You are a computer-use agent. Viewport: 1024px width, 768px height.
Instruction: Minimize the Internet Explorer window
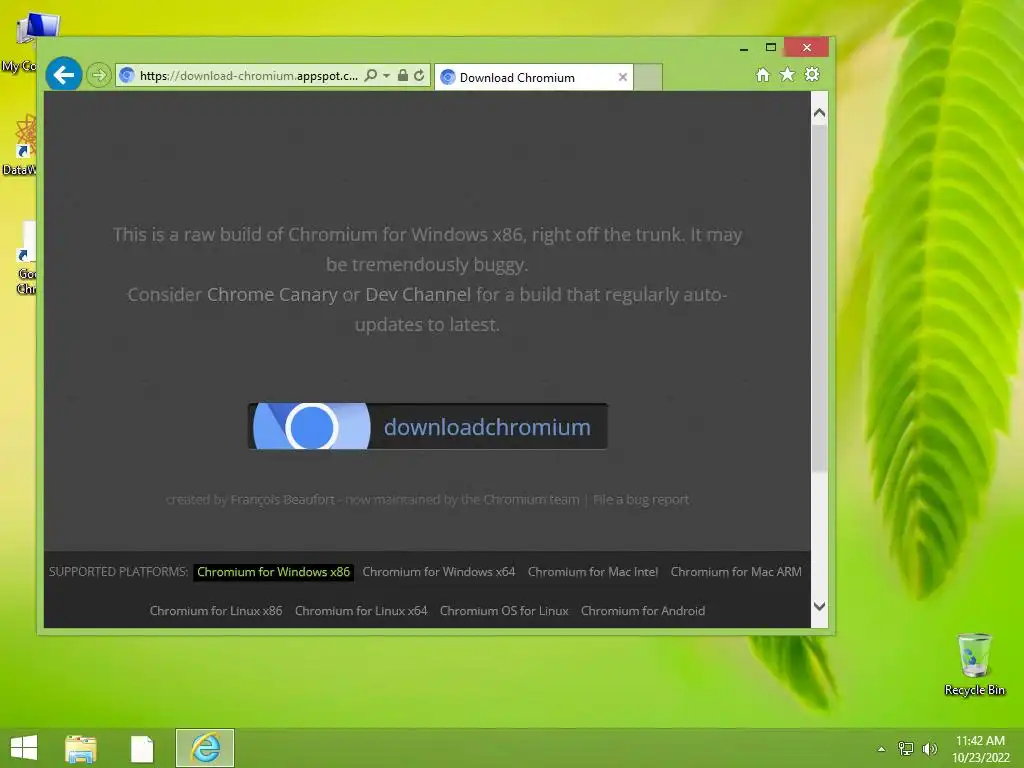click(744, 48)
